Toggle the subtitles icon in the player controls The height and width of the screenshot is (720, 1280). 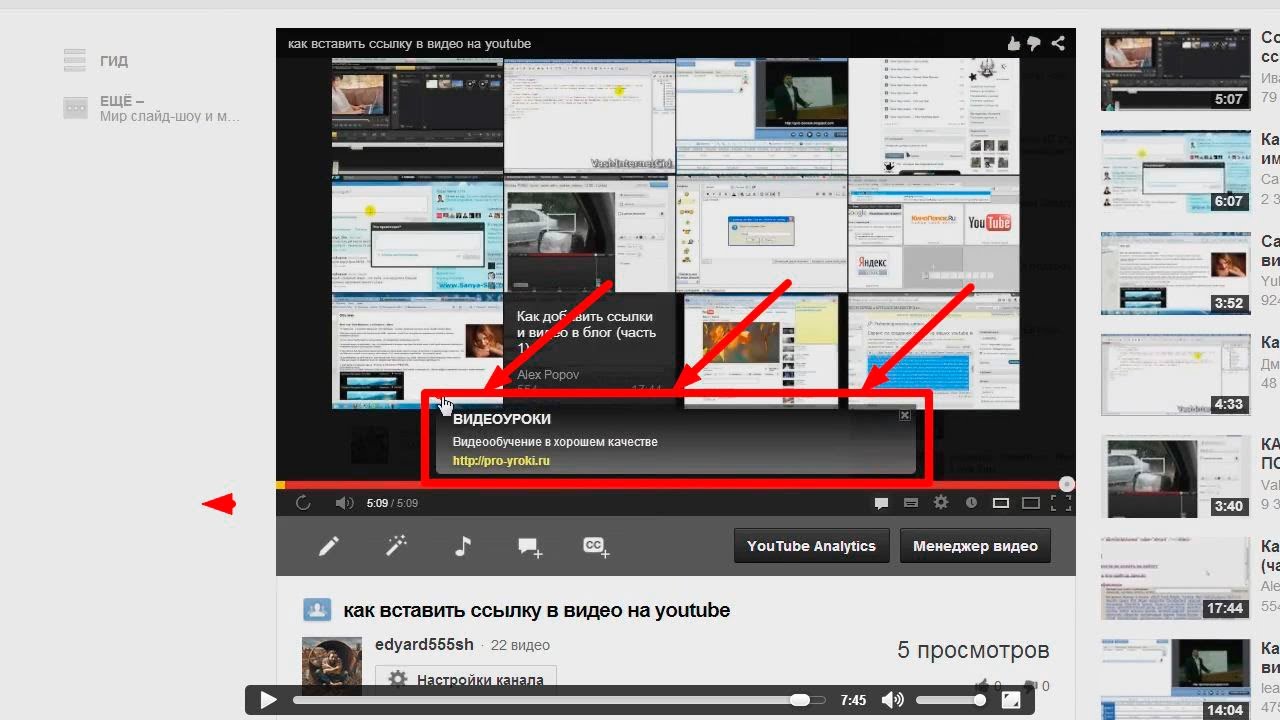tap(911, 503)
